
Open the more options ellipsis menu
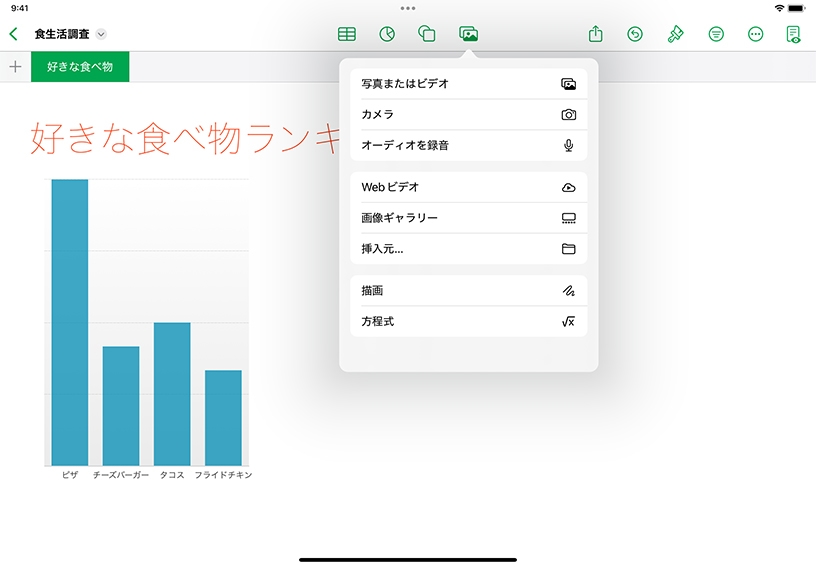(x=756, y=34)
